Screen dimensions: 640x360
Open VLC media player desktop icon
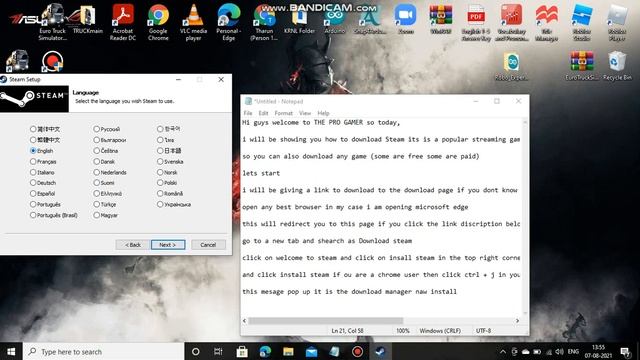point(193,22)
